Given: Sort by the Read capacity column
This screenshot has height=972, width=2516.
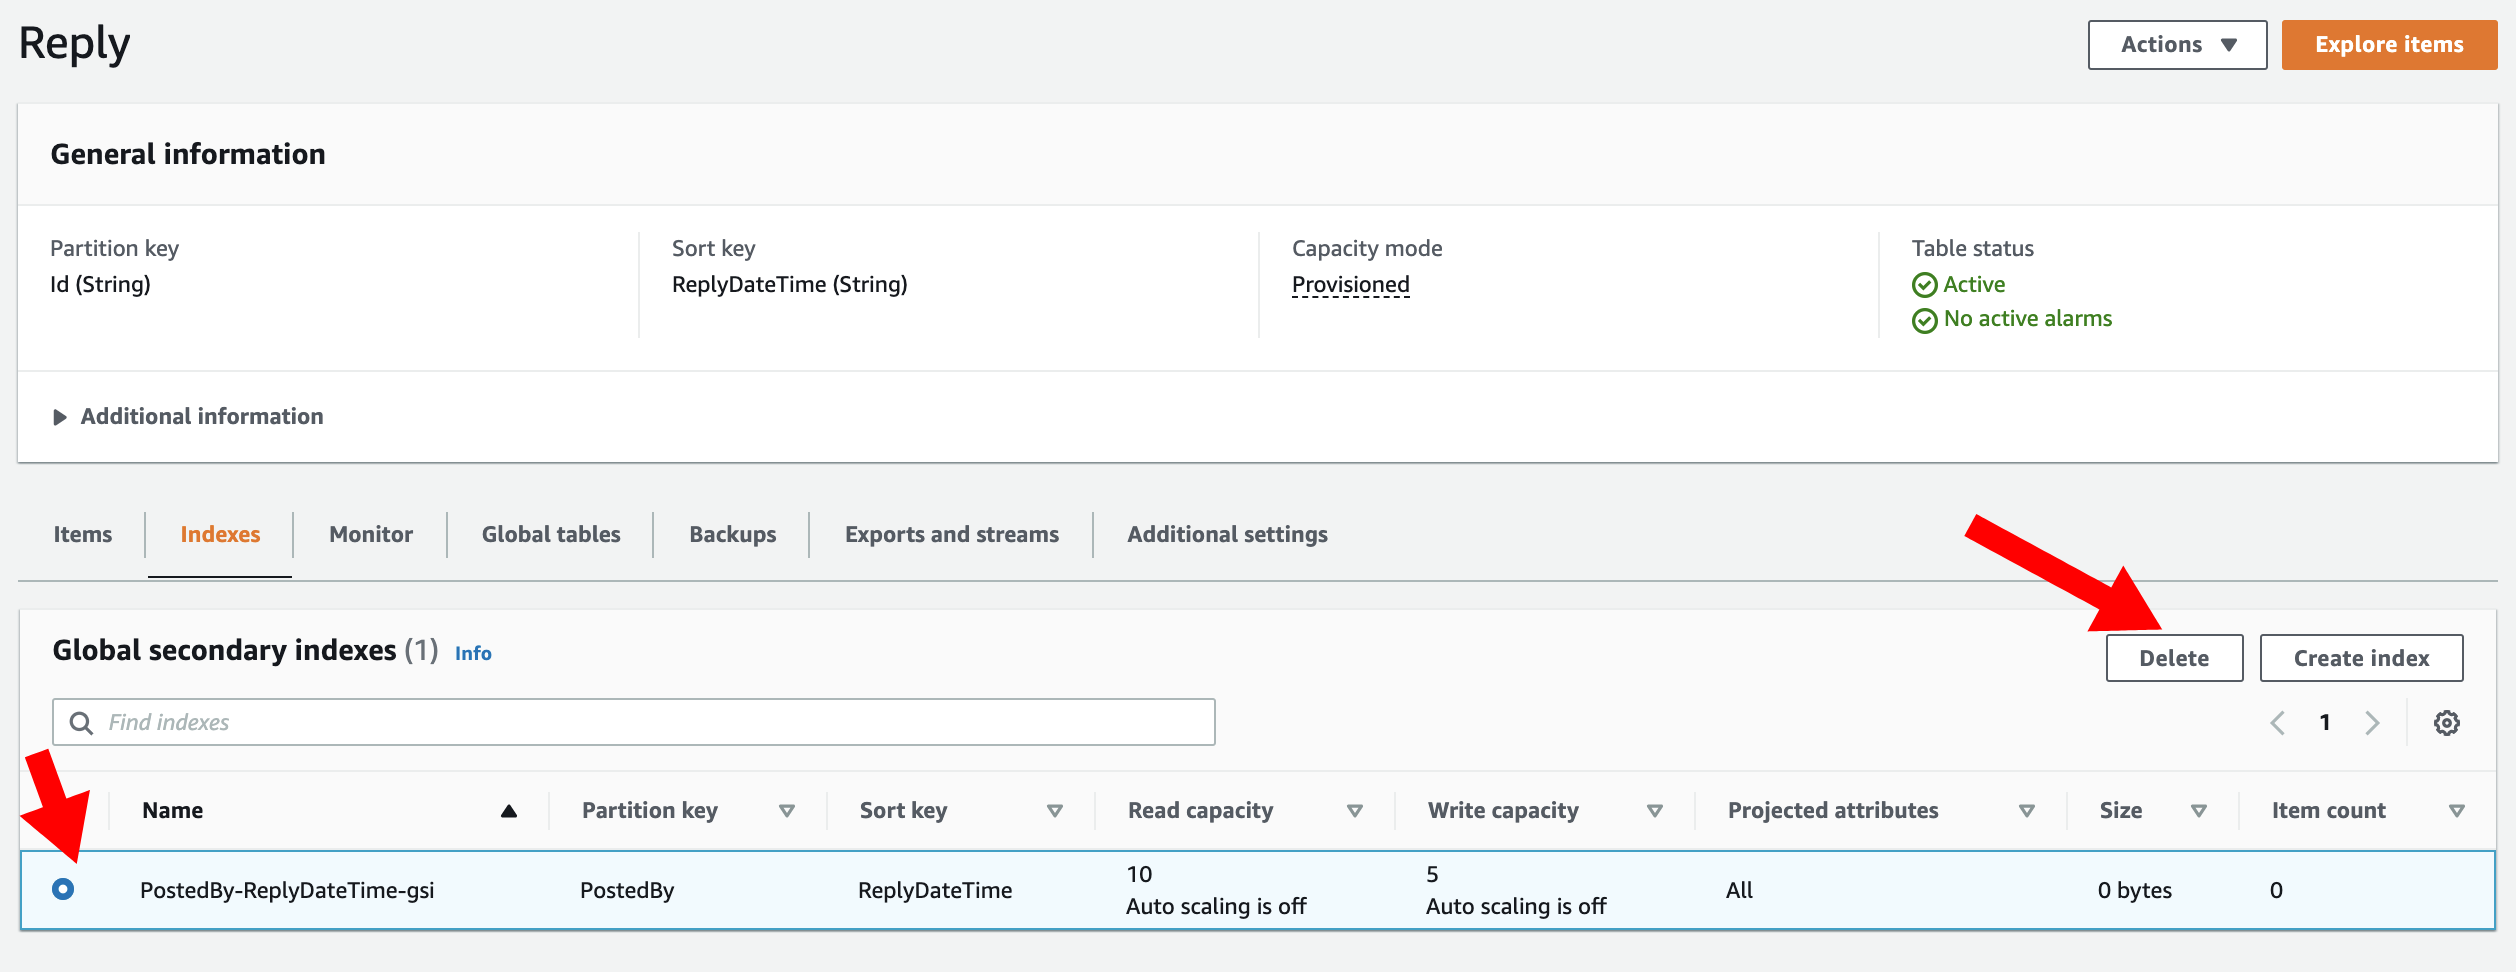Looking at the screenshot, I should click(1355, 811).
